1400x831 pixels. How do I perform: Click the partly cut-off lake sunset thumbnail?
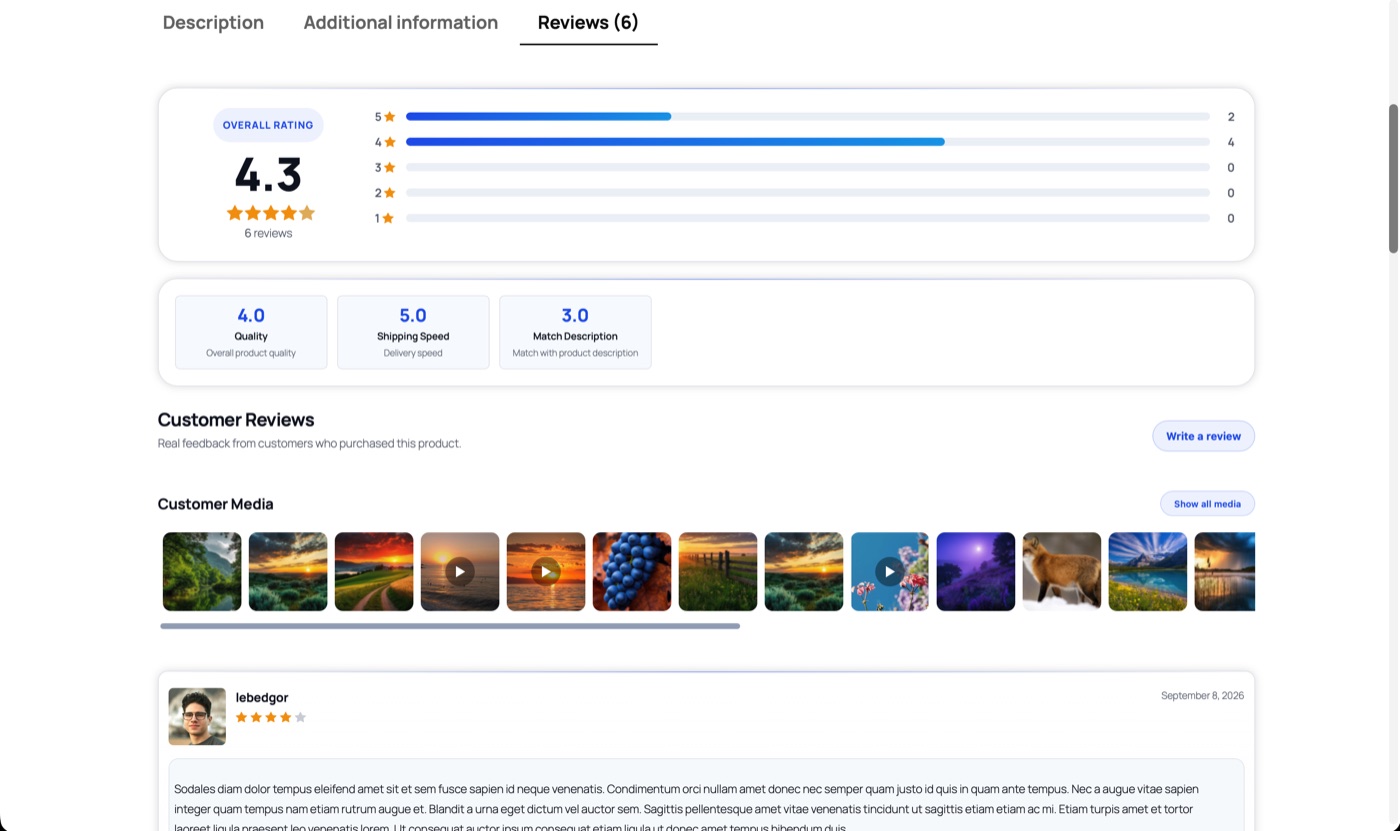(1225, 571)
